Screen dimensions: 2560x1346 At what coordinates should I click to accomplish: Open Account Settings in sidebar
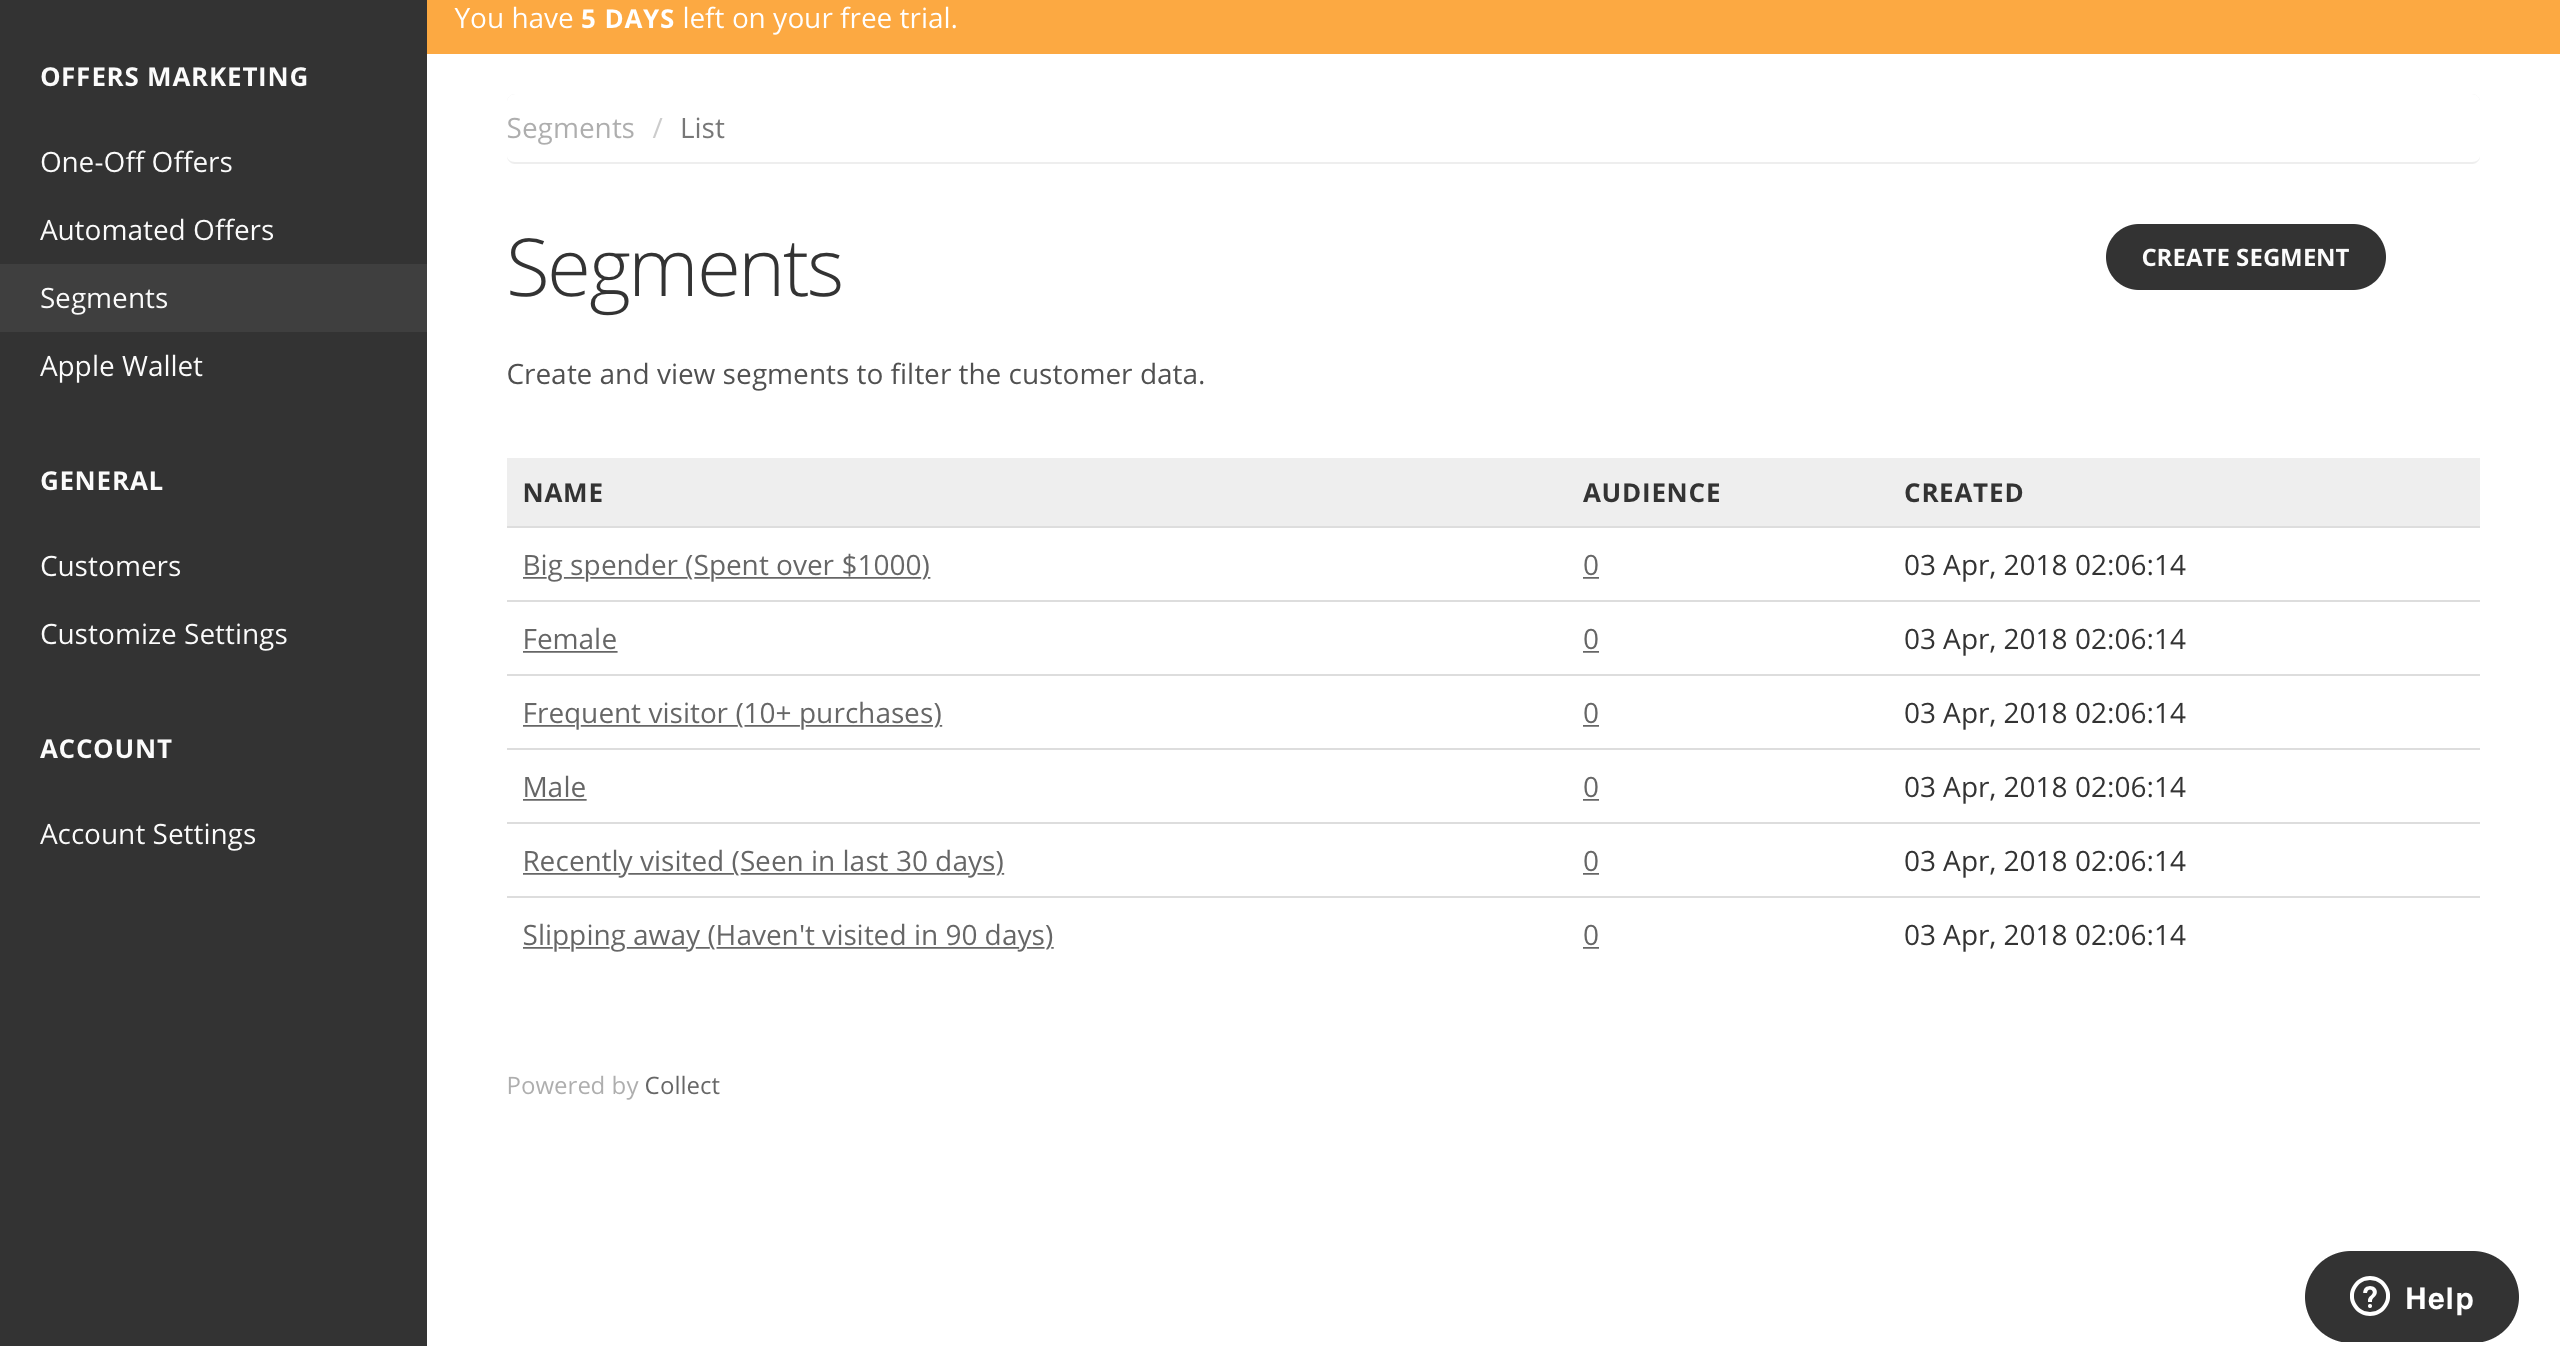(148, 834)
